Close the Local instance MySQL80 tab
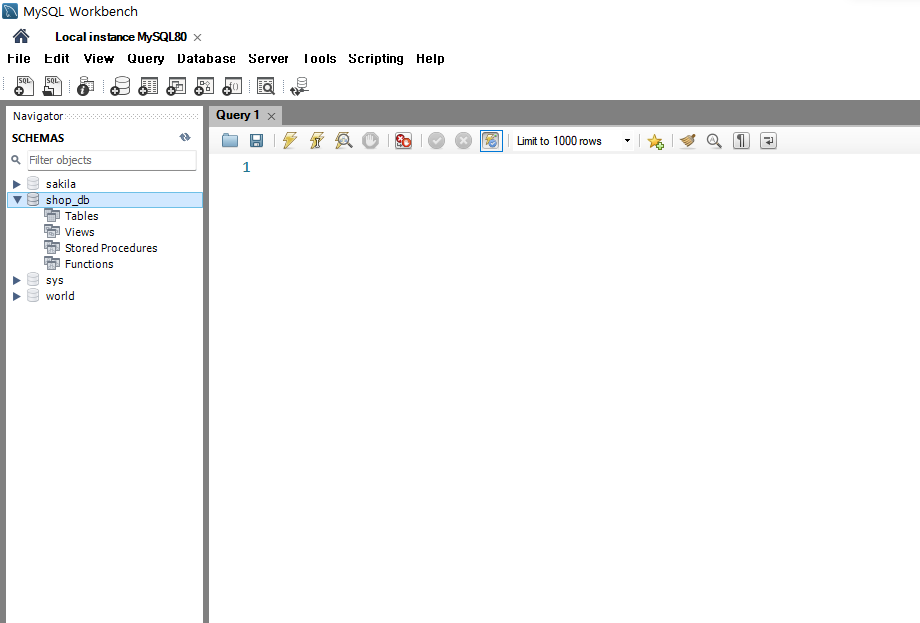The height and width of the screenshot is (623, 920). click(198, 38)
